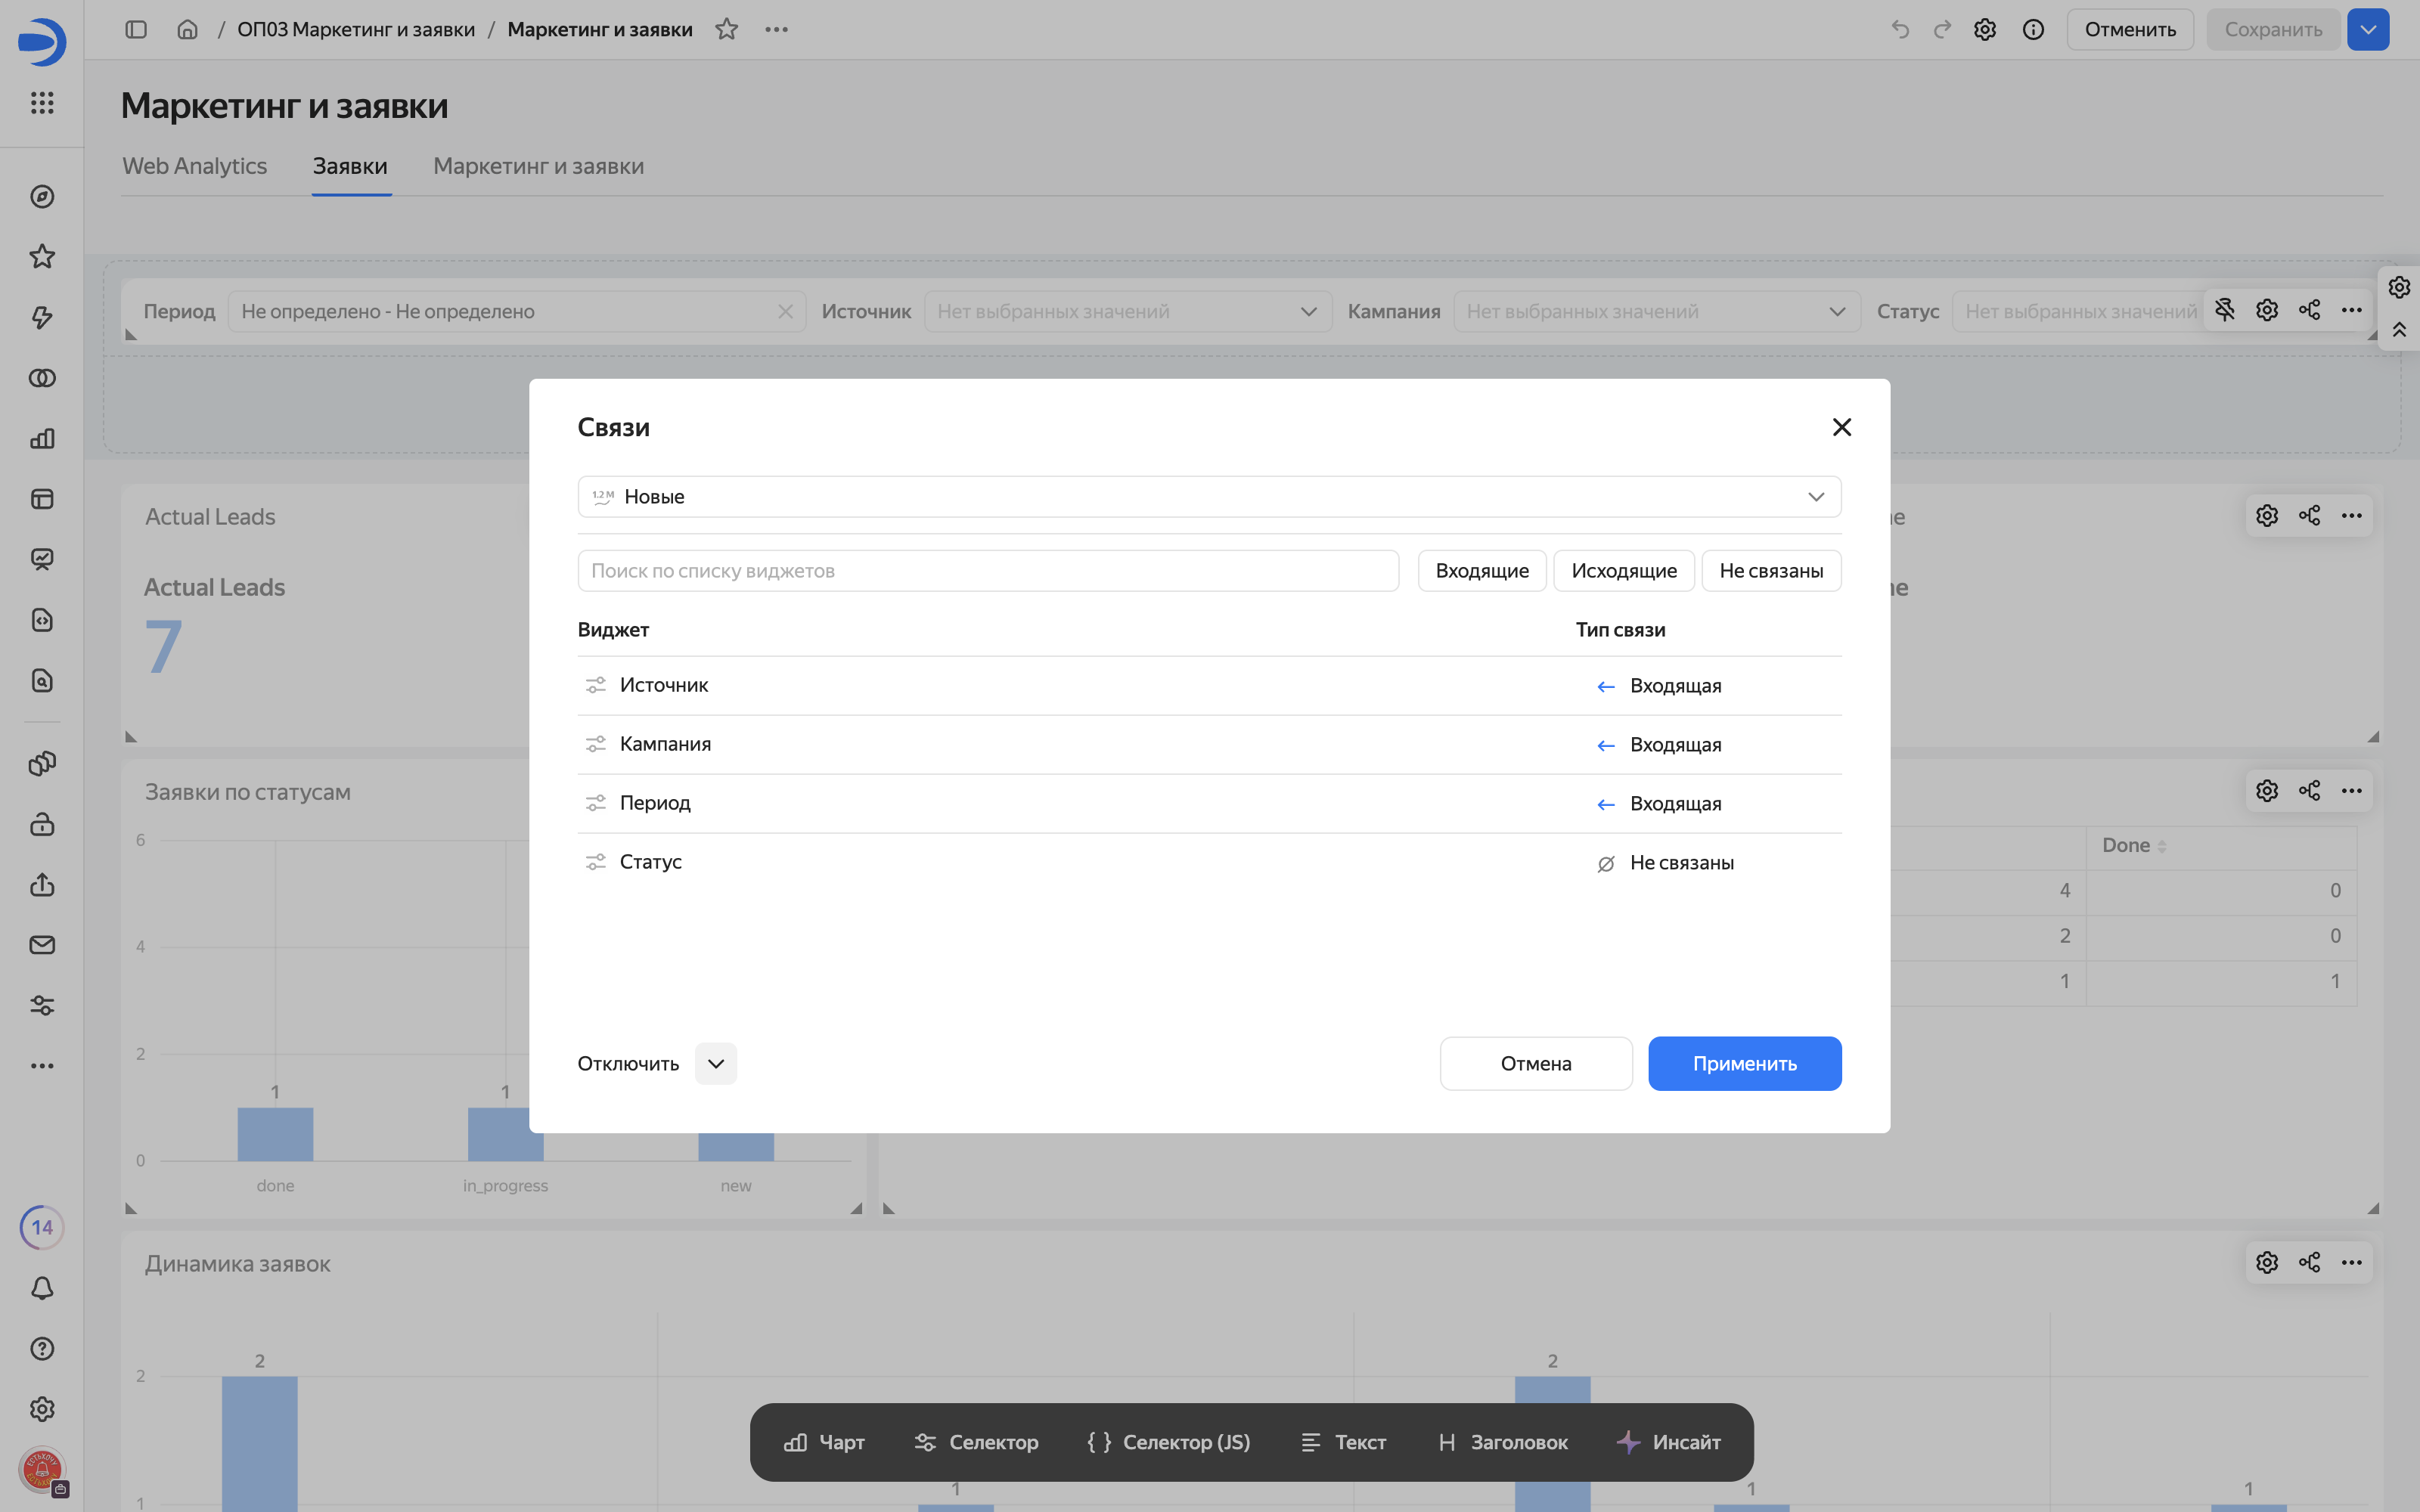
Task: Change link type for Статус row
Action: tap(1666, 863)
